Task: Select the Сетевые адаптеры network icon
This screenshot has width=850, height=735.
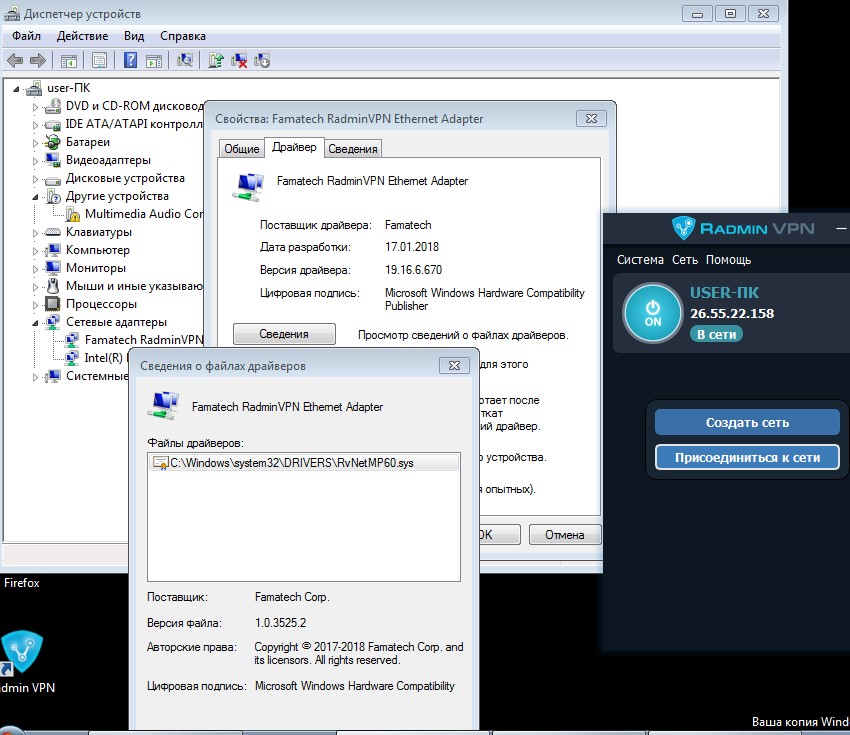Action: [x=53, y=322]
